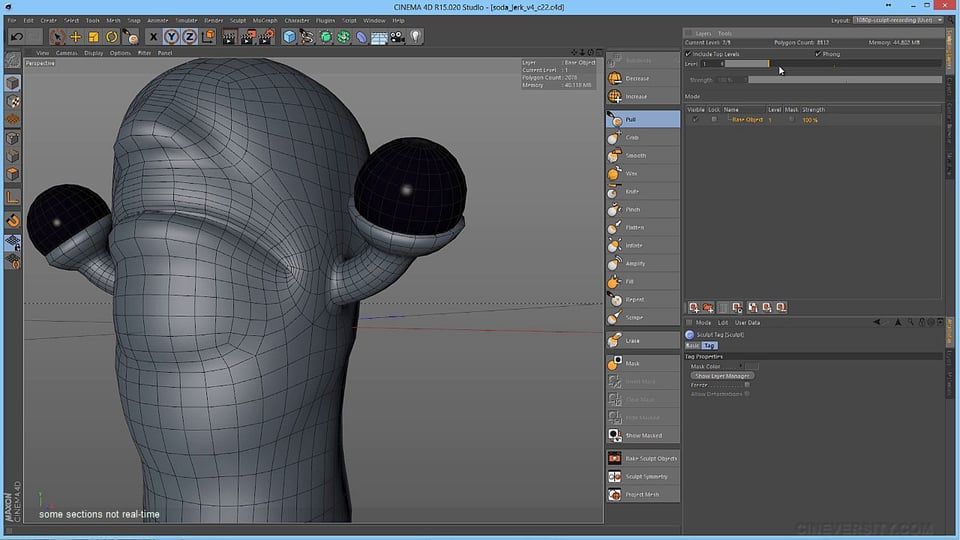Open the Layout dropdown at top right
This screenshot has width=960, height=540.
(895, 20)
